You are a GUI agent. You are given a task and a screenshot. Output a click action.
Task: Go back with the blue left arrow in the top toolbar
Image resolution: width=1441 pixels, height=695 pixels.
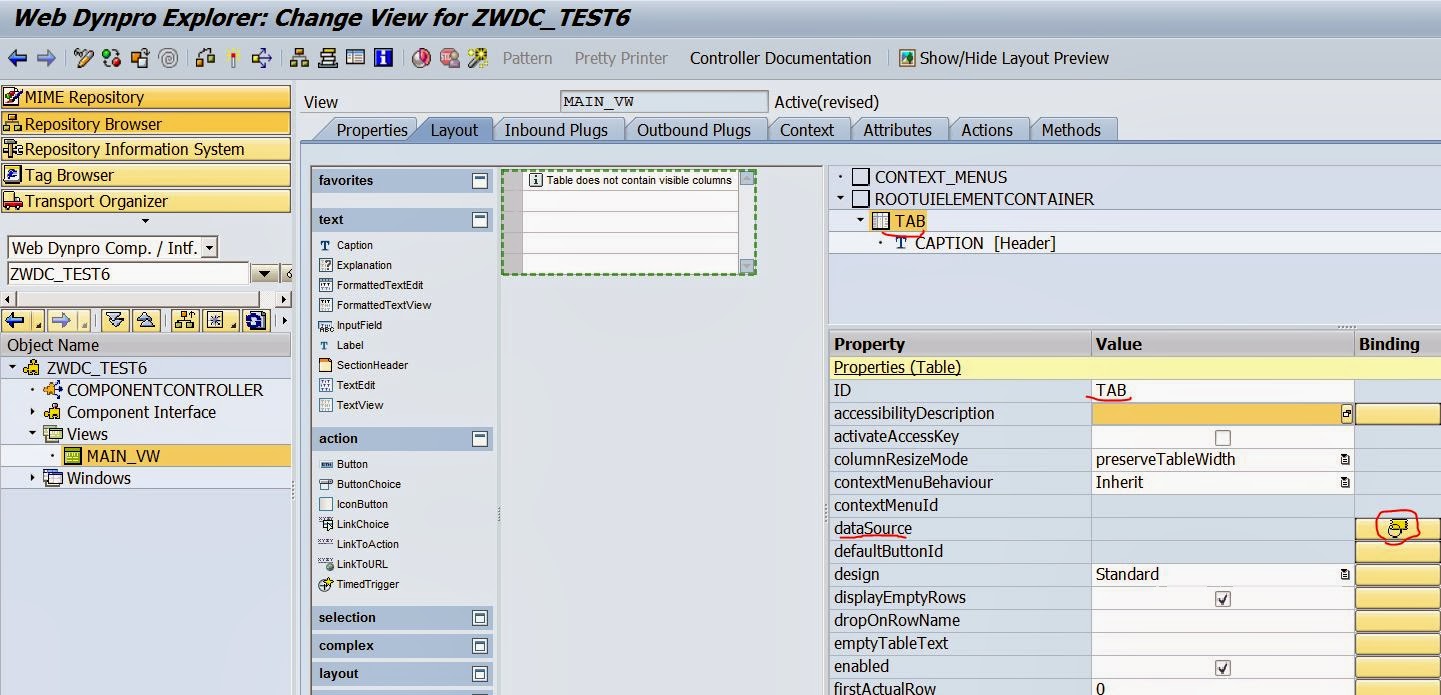(x=17, y=58)
